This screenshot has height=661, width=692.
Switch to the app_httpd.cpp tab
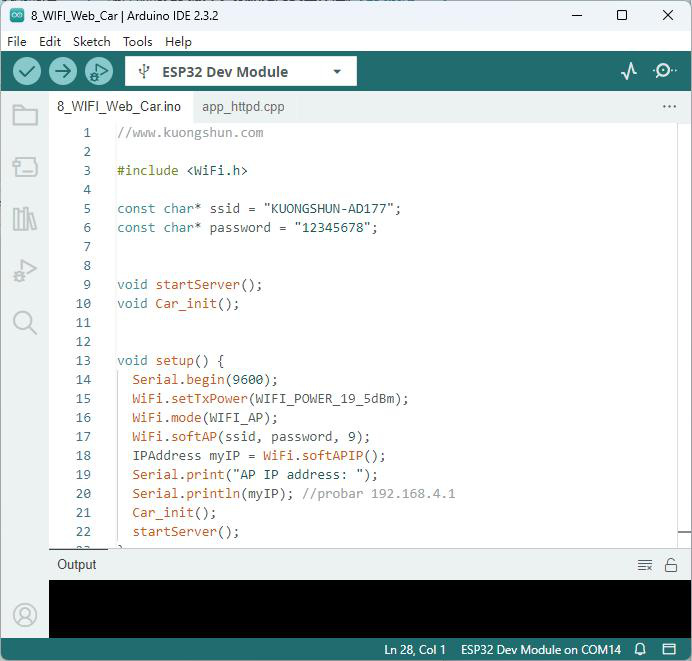pyautogui.click(x=243, y=107)
